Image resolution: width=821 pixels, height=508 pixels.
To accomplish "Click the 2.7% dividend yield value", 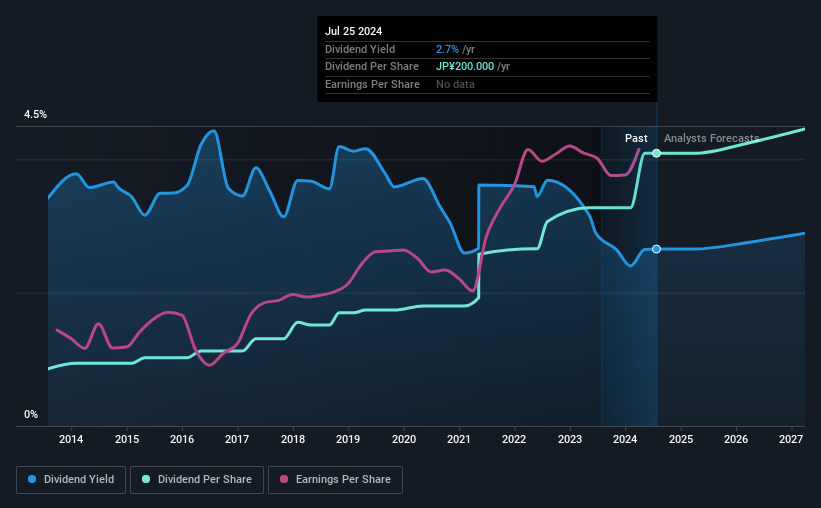I will [x=447, y=49].
